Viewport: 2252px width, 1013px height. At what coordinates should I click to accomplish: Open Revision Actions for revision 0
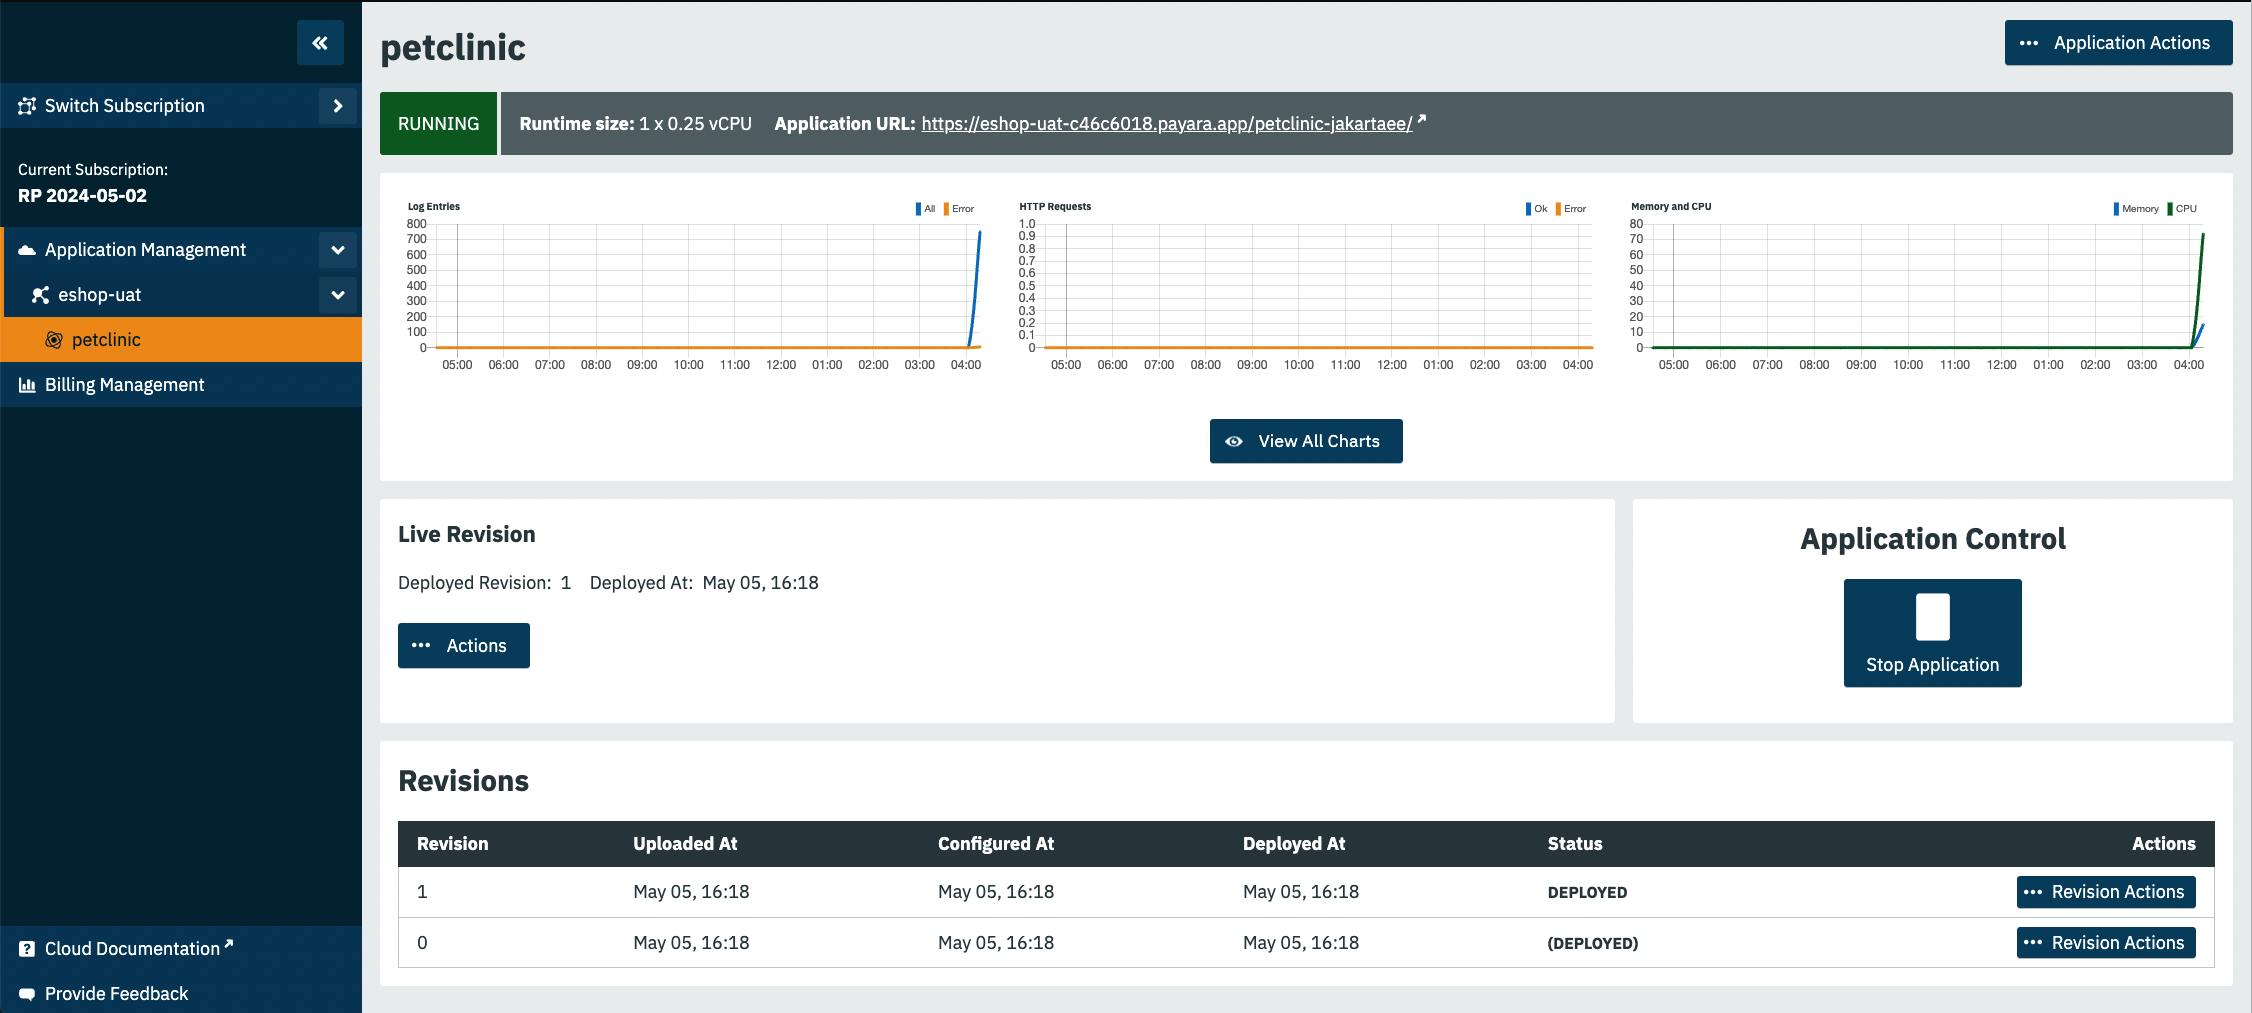[x=2106, y=943]
